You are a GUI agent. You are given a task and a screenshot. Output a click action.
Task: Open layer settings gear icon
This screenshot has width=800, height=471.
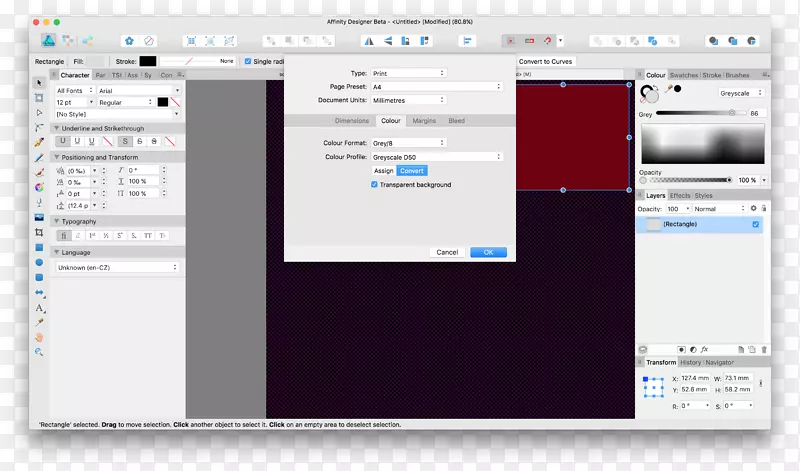tap(753, 209)
